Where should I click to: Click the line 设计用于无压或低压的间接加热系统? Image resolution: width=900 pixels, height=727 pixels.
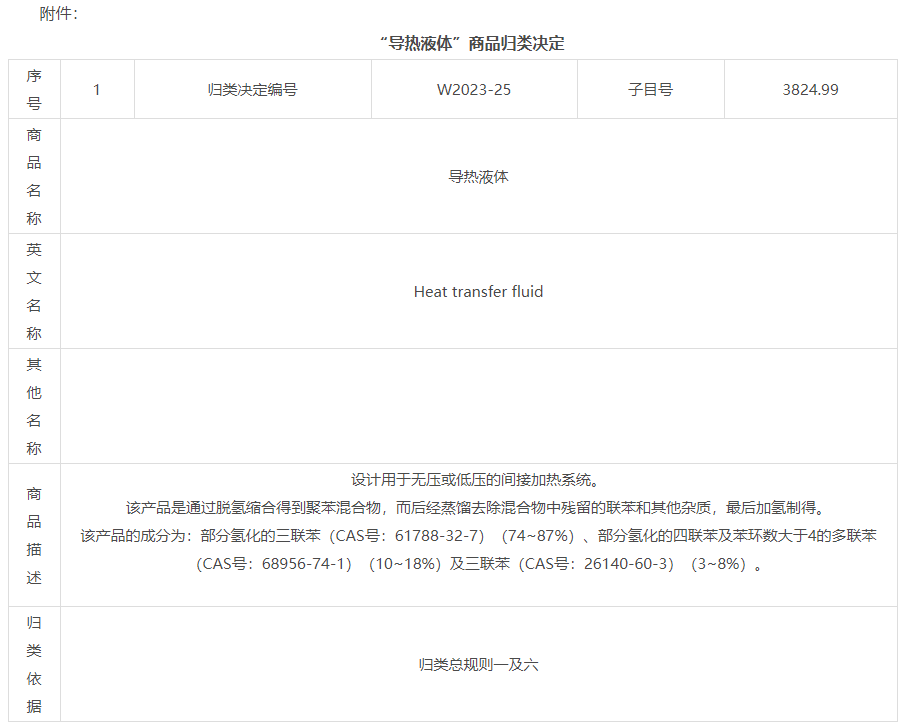478,479
